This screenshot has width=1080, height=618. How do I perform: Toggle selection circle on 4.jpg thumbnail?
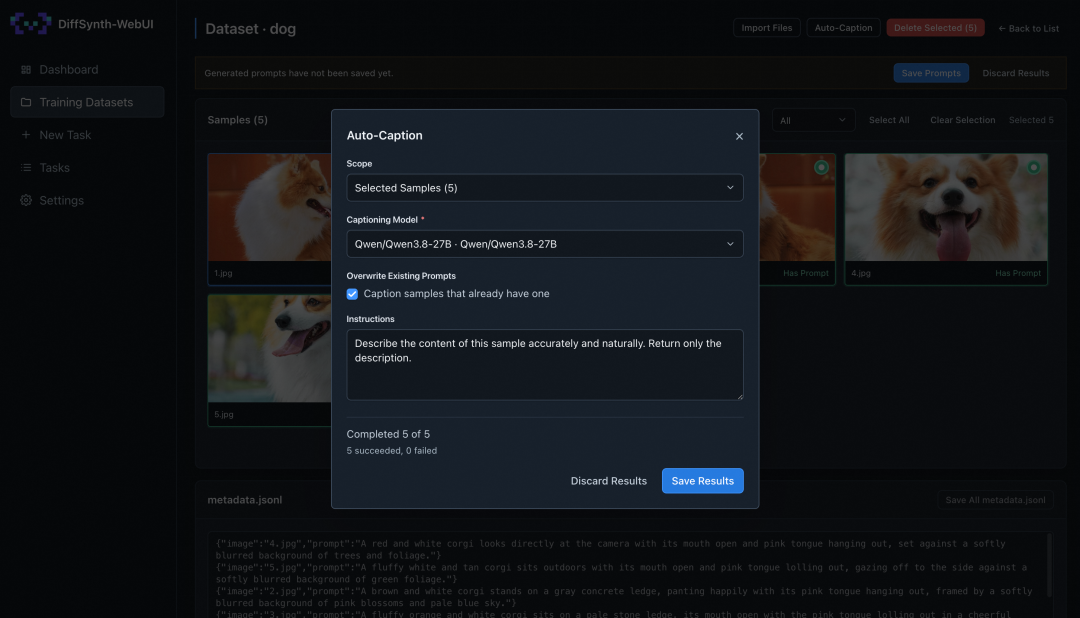pyautogui.click(x=1033, y=167)
